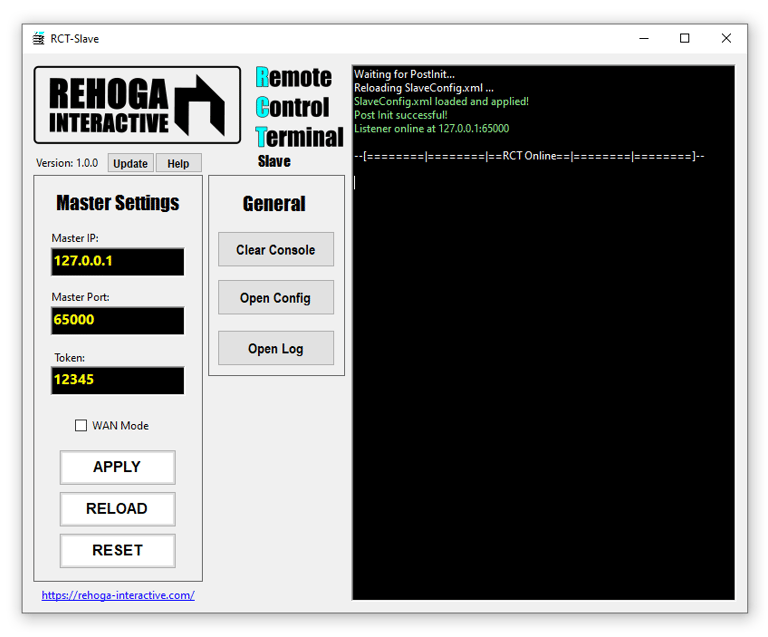Click 'Waiting for PostInit...' console line

pos(404,74)
